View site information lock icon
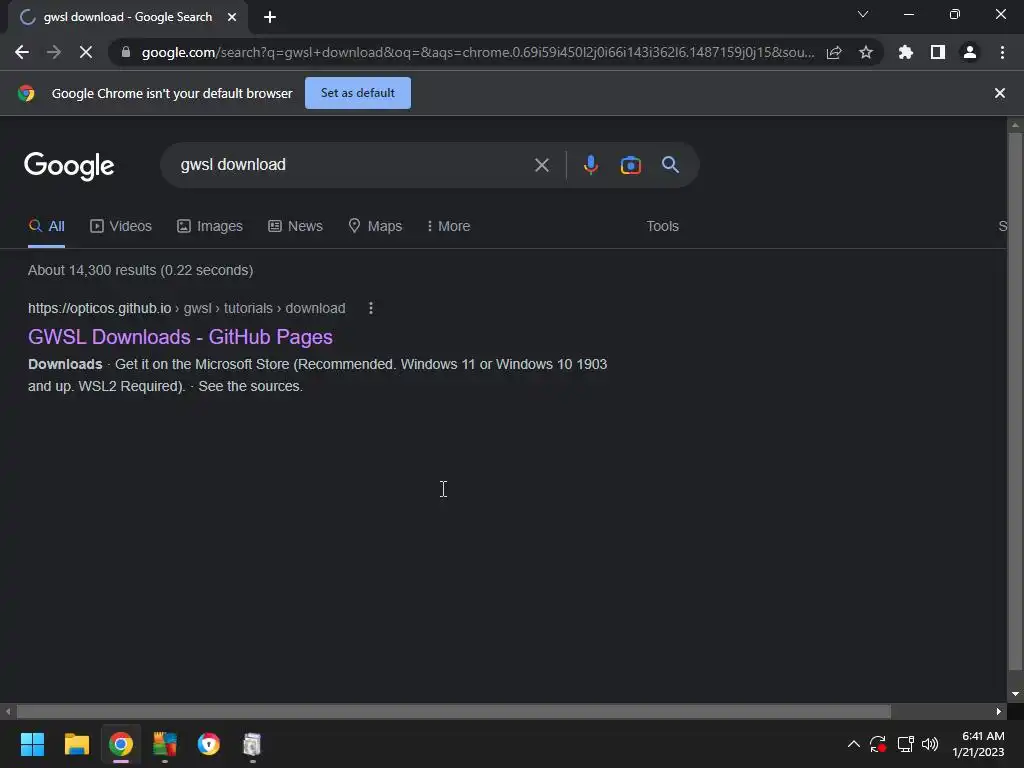 126,52
